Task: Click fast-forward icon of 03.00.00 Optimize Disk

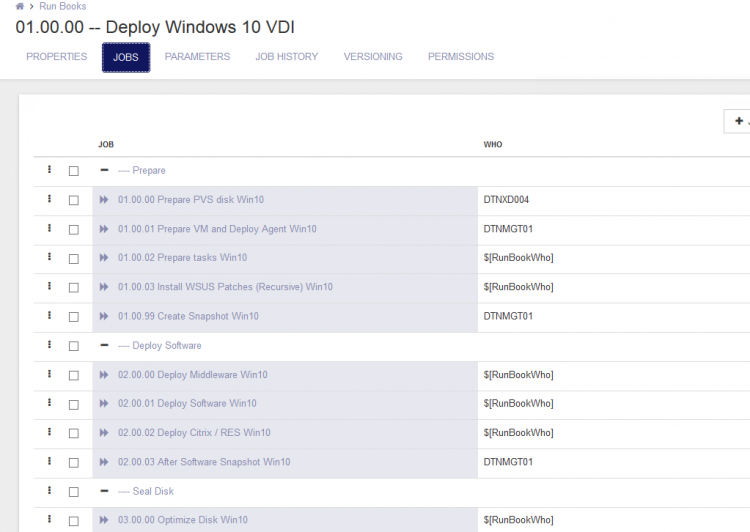Action: 104,520
